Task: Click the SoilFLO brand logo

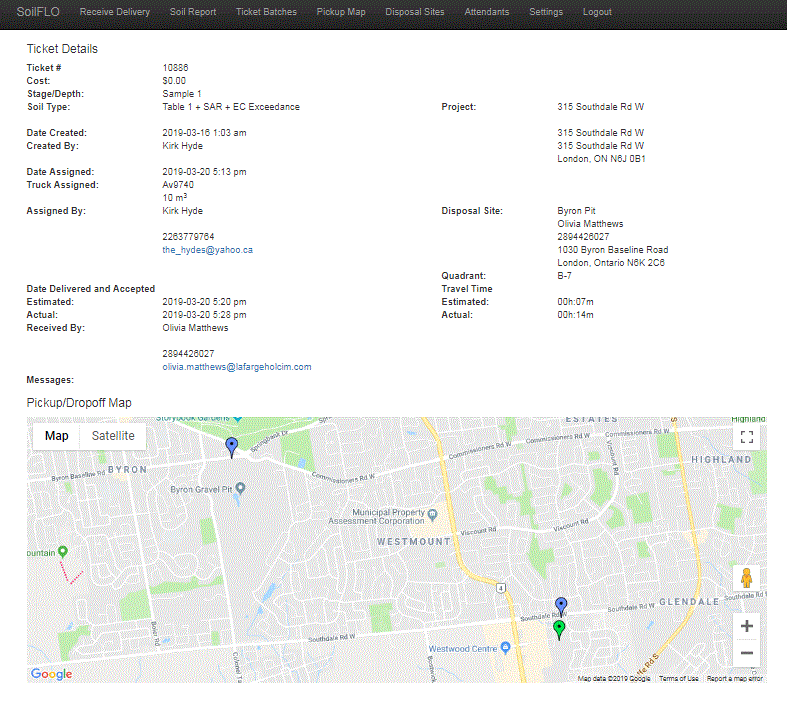Action: tap(38, 12)
